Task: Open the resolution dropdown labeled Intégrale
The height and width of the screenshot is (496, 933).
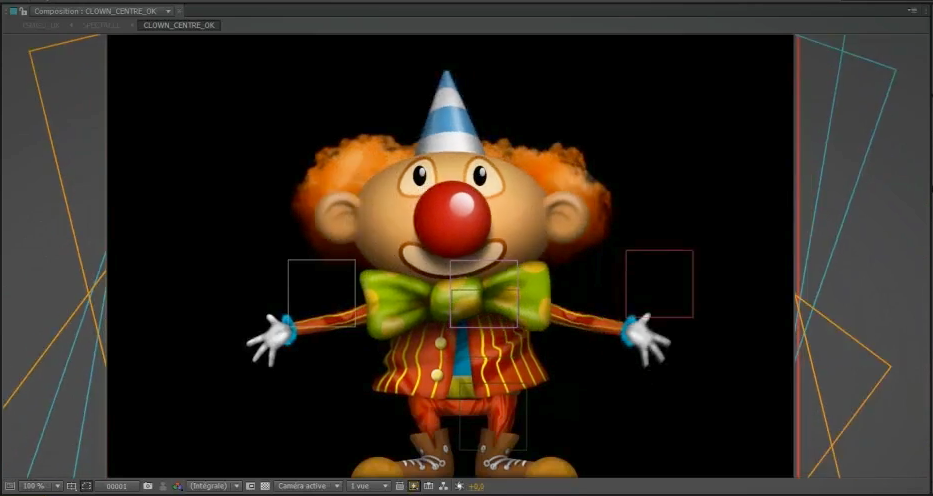Action: click(x=214, y=486)
